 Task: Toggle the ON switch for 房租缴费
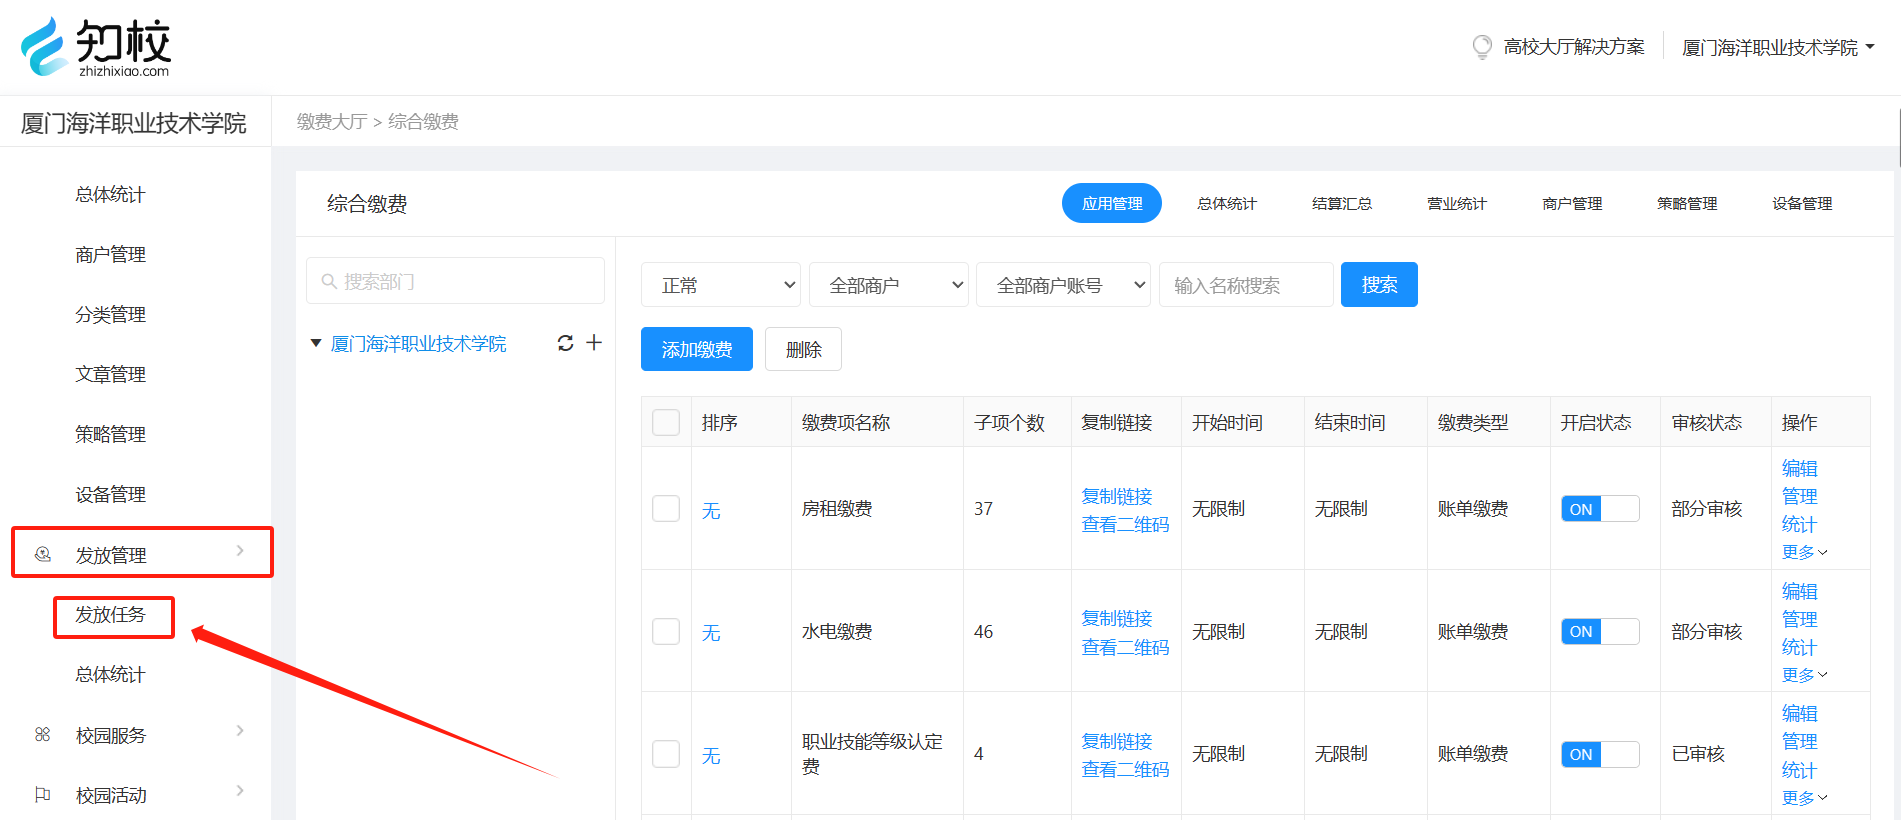click(1599, 509)
